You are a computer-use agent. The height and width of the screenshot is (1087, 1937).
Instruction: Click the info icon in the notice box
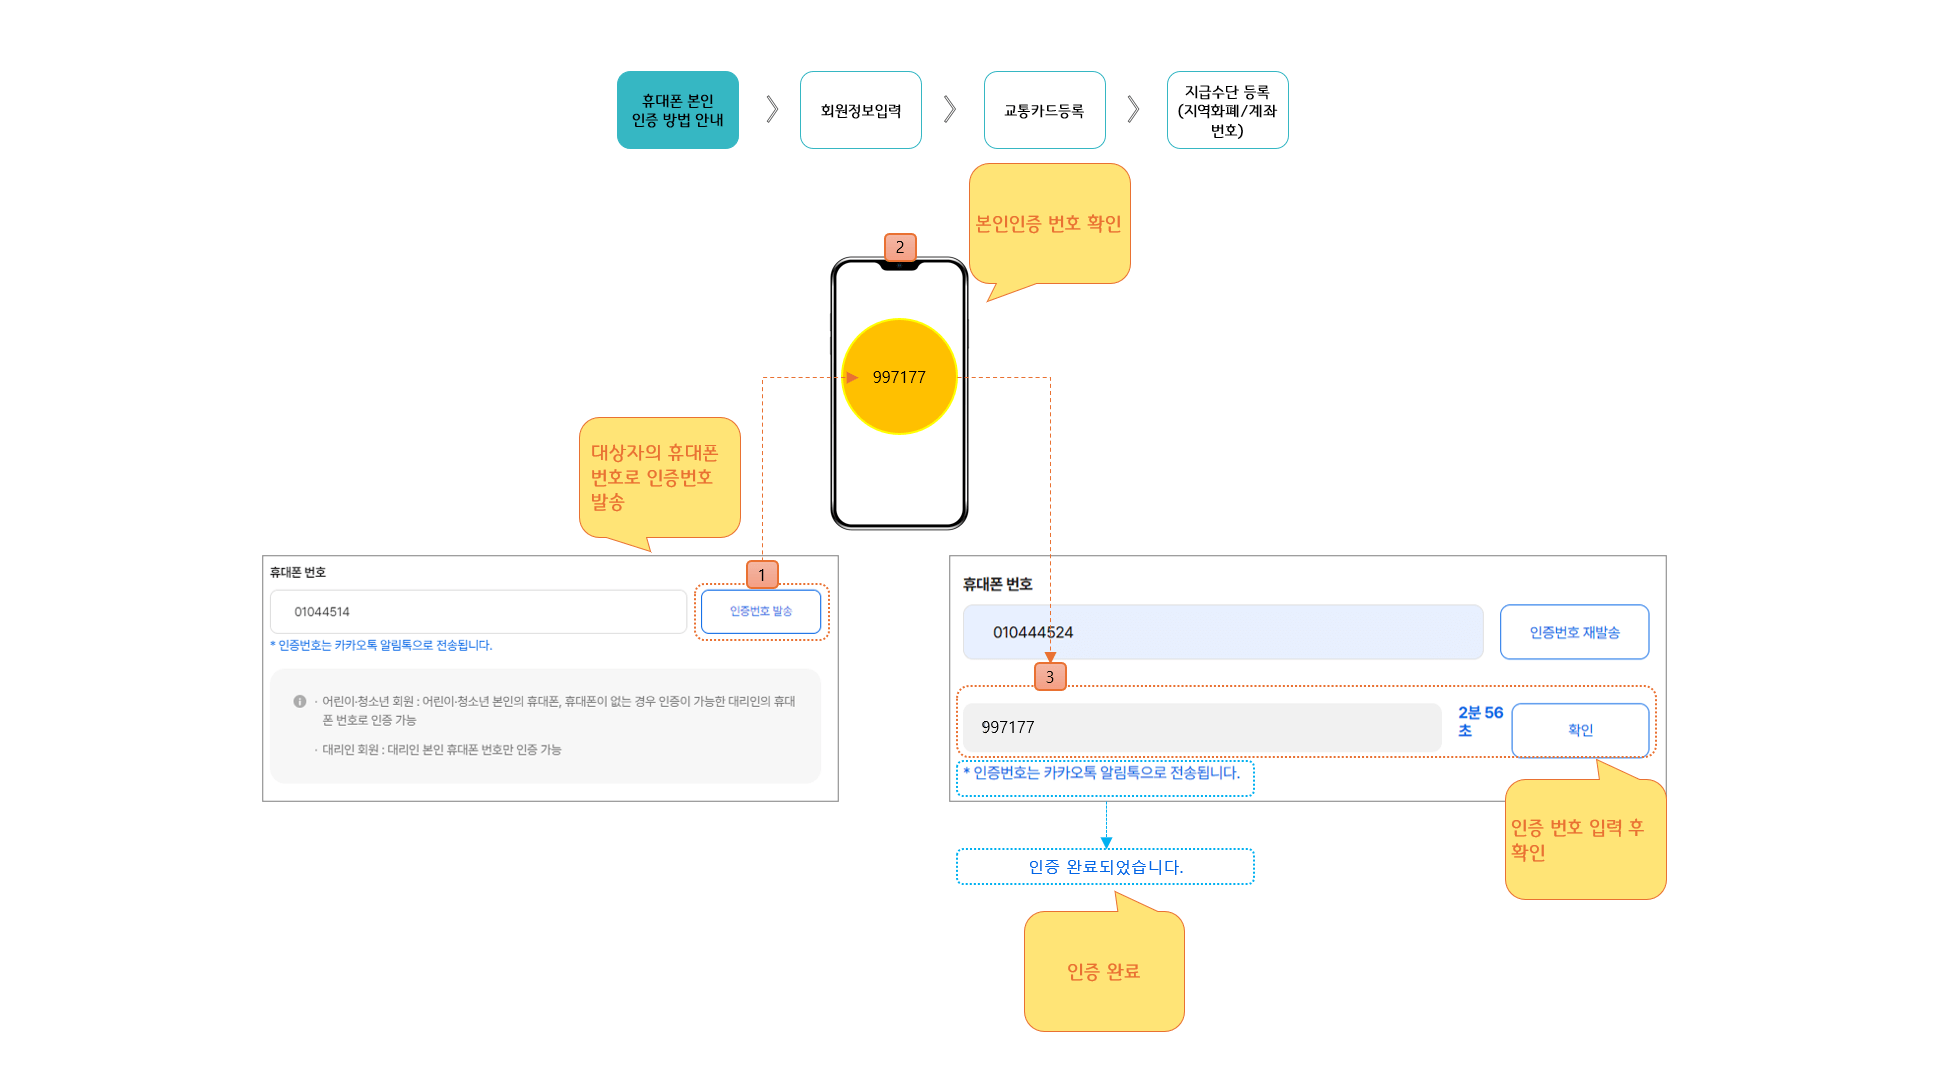tap(299, 701)
